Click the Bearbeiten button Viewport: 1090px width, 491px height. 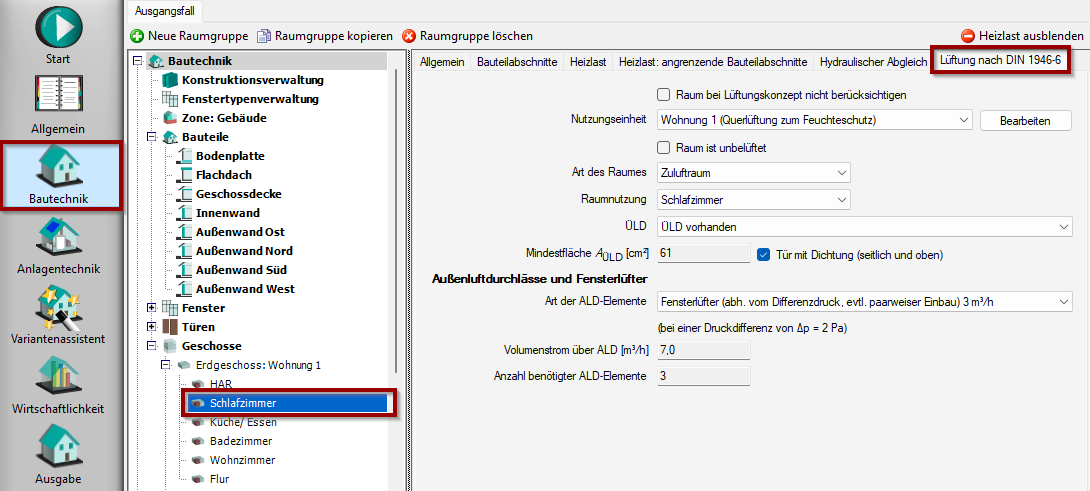coord(1025,121)
